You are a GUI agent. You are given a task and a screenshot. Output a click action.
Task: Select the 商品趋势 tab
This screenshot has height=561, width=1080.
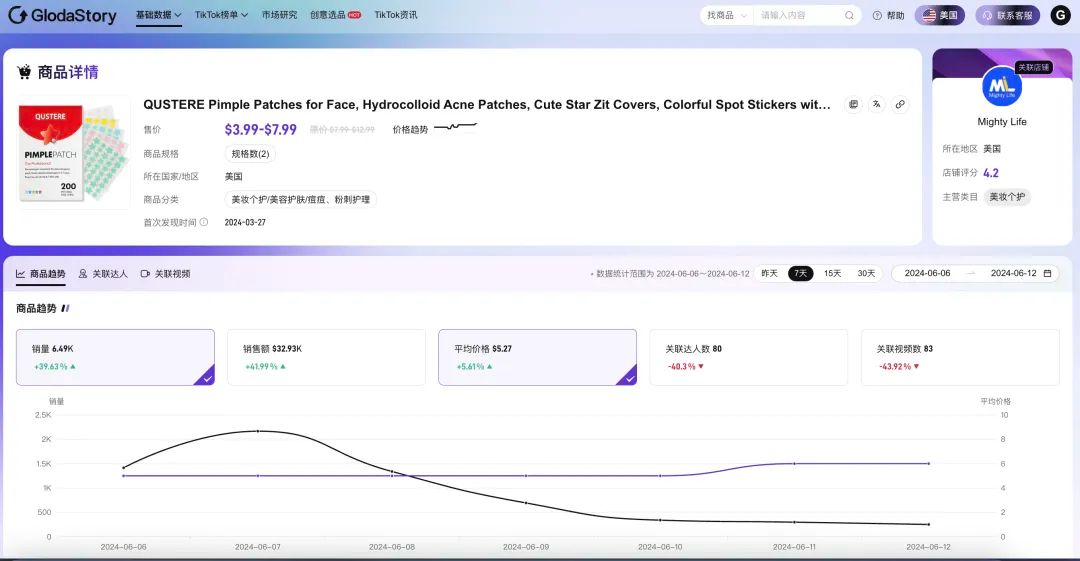click(x=41, y=274)
